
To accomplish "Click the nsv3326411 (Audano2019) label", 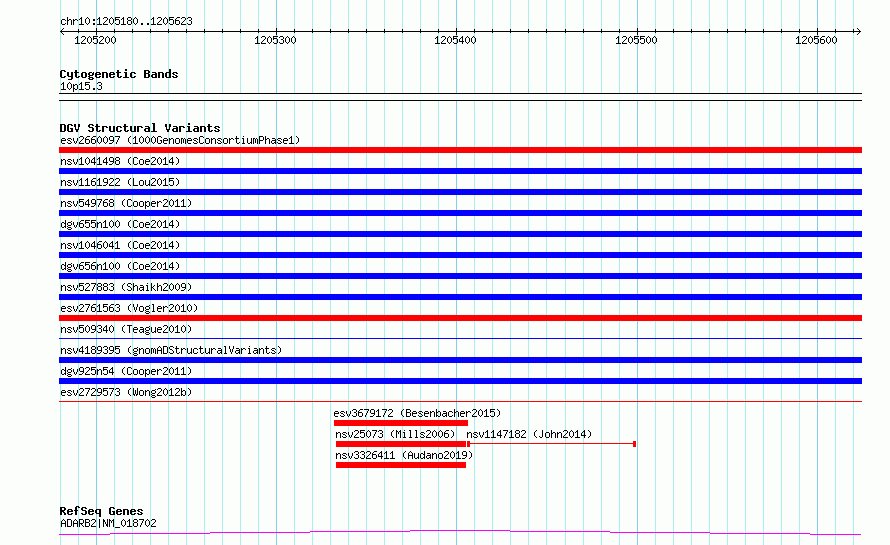I will (404, 455).
